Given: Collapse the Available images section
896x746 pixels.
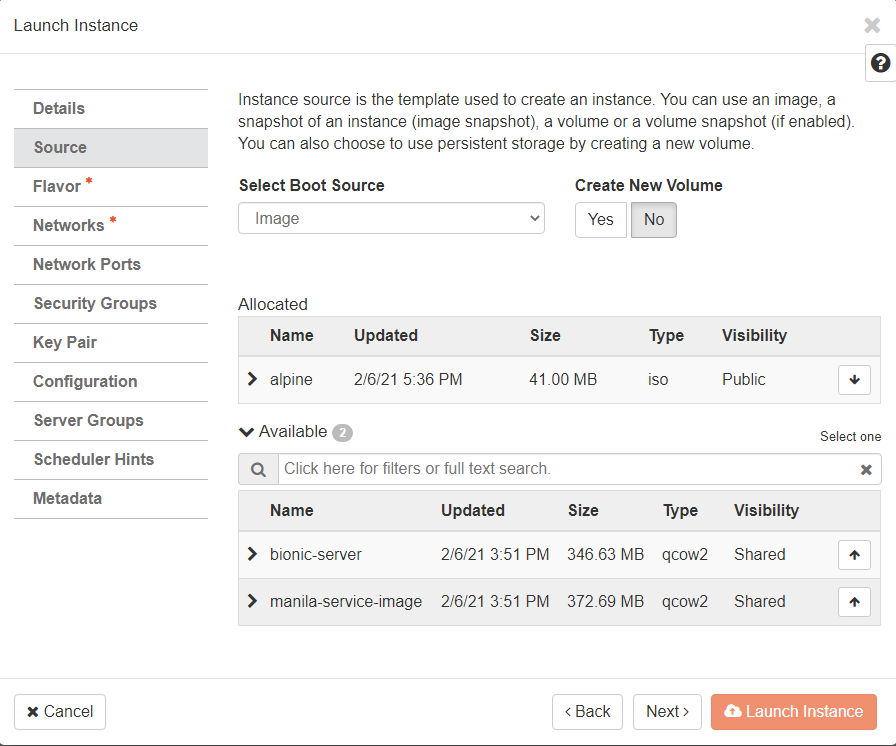Looking at the screenshot, I should tap(247, 432).
